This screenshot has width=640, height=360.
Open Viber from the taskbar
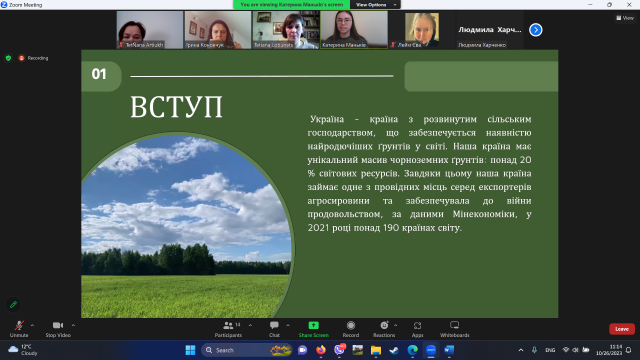[x=339, y=350]
